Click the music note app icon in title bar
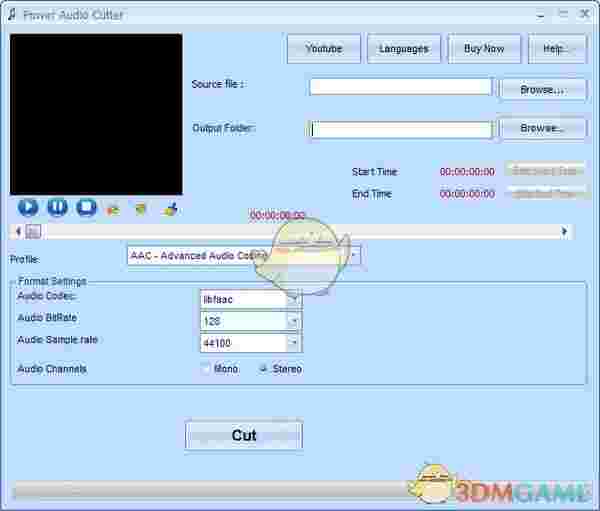Image resolution: width=600 pixels, height=511 pixels. point(13,15)
